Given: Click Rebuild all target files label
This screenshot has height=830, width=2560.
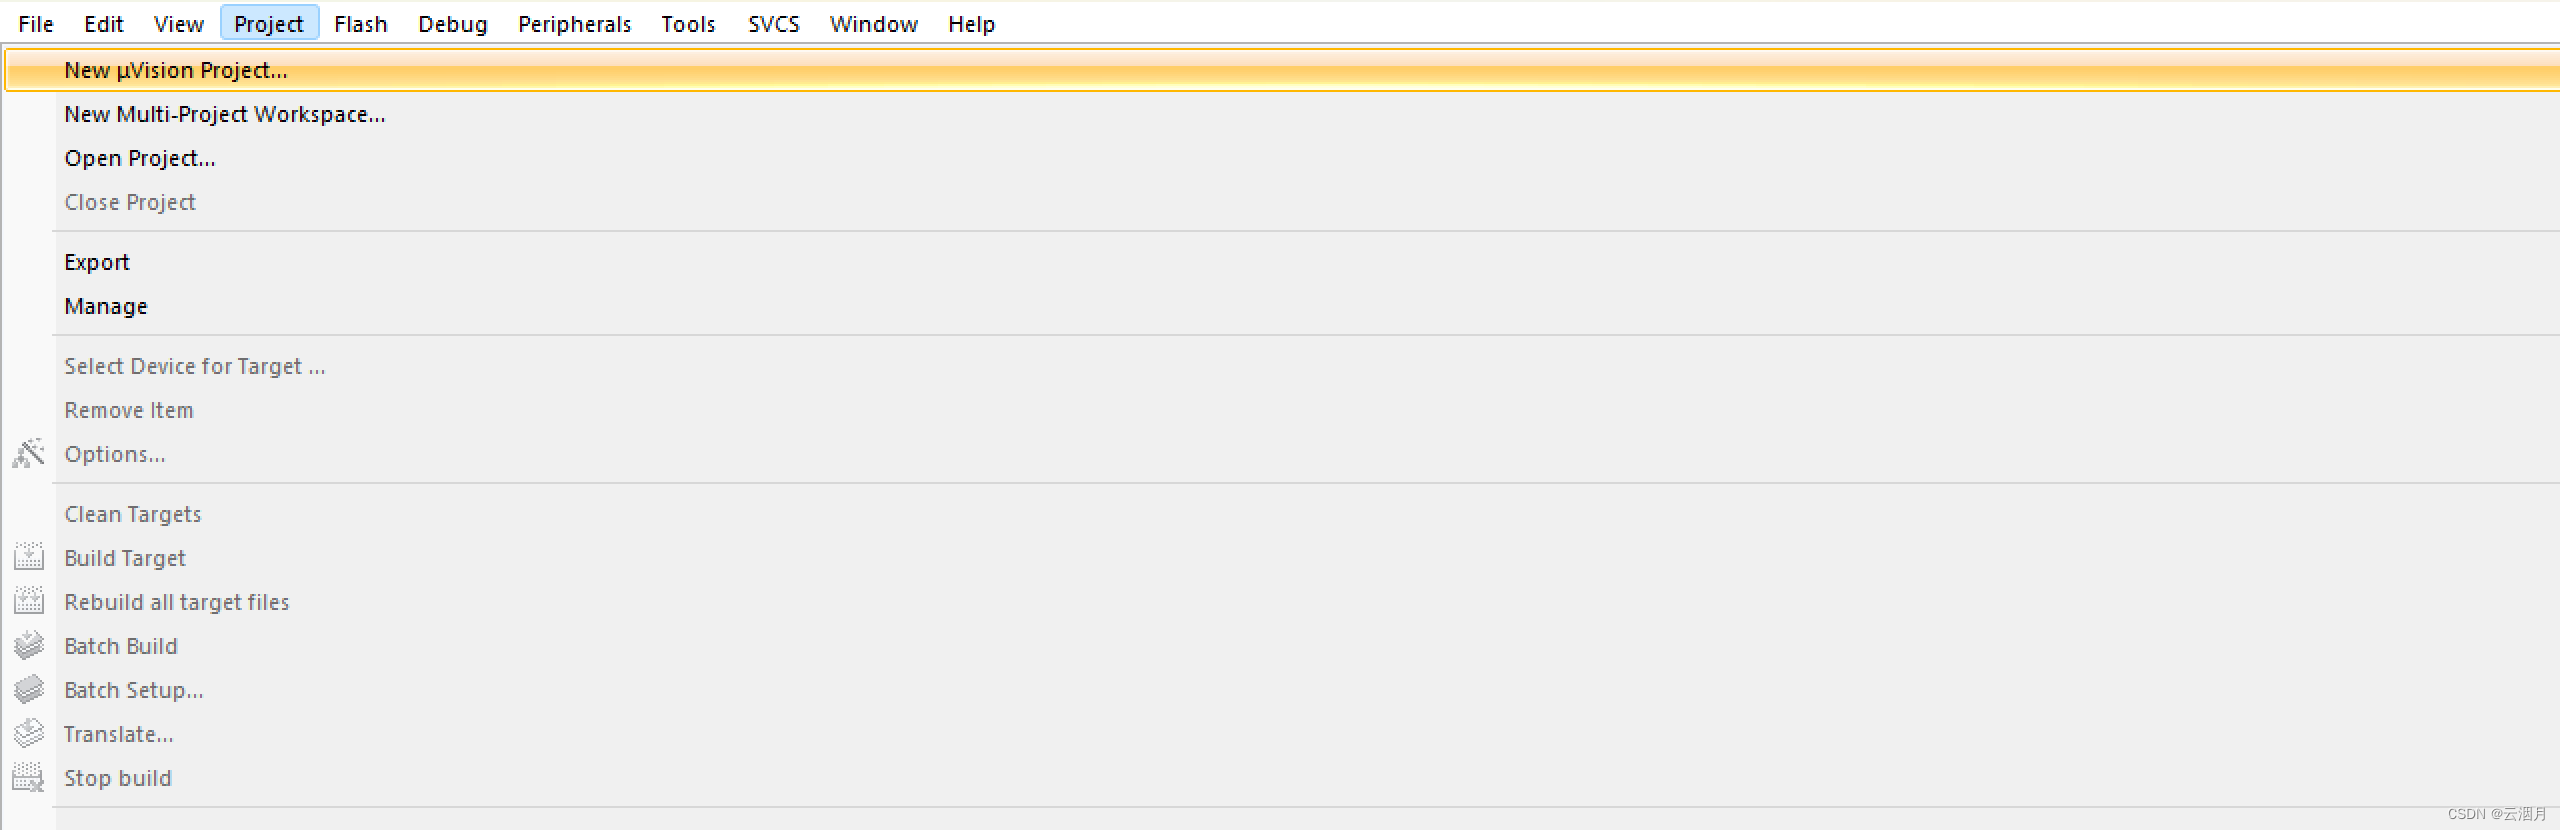Looking at the screenshot, I should [177, 602].
